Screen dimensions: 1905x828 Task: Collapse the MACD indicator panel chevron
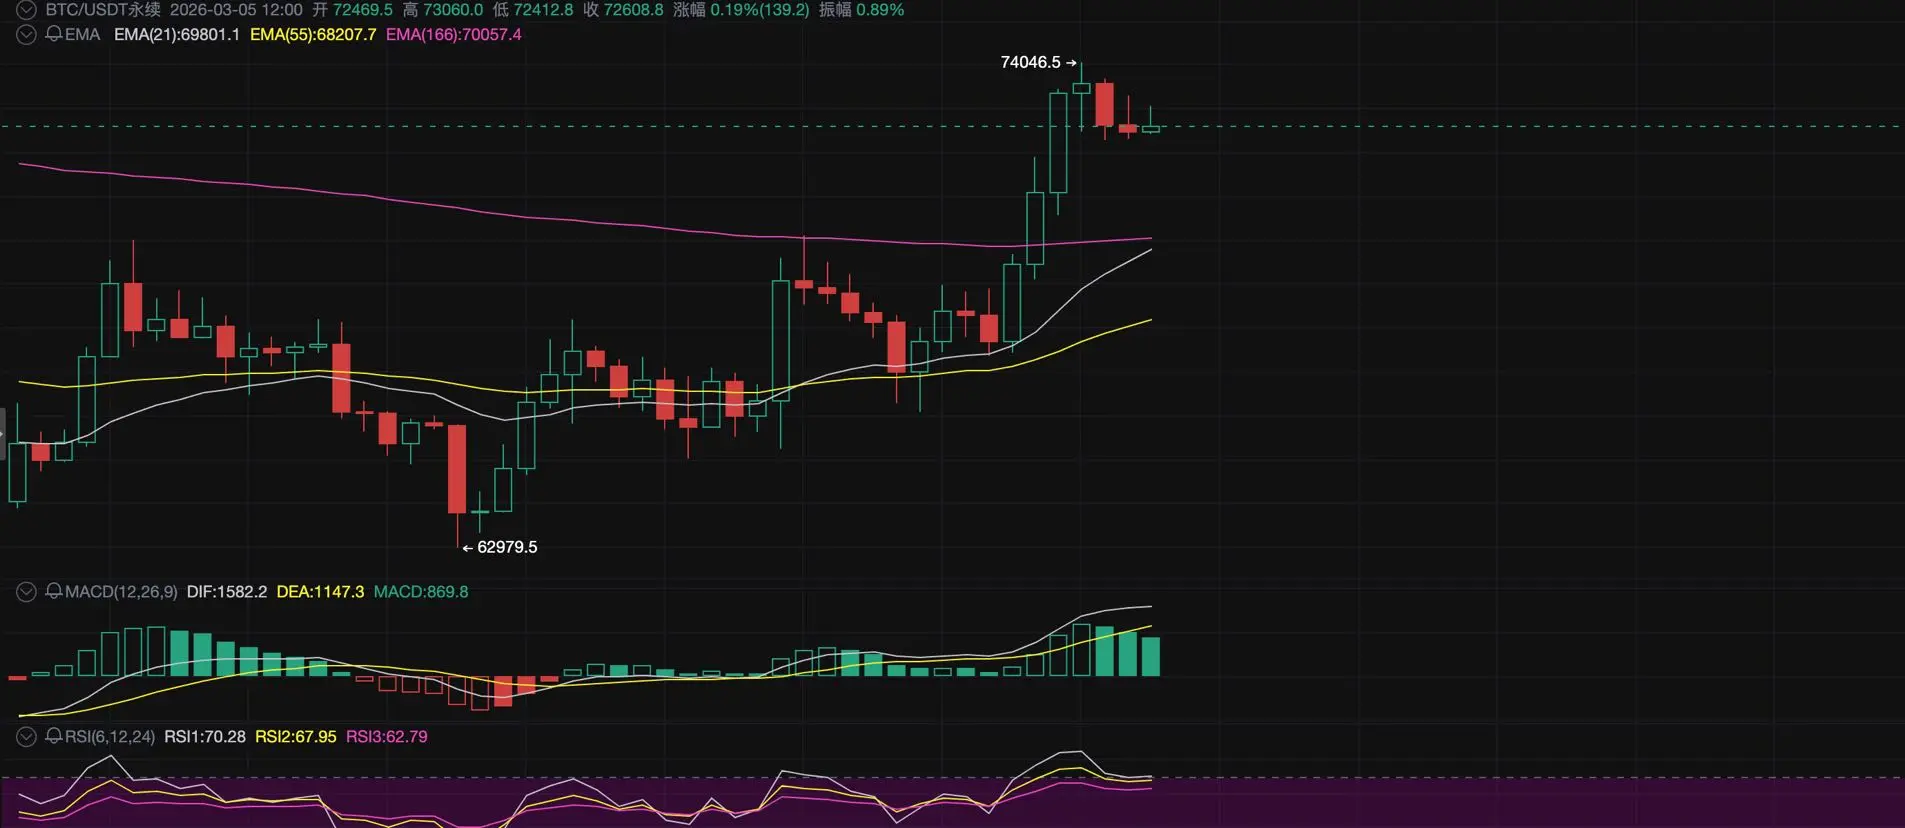26,592
